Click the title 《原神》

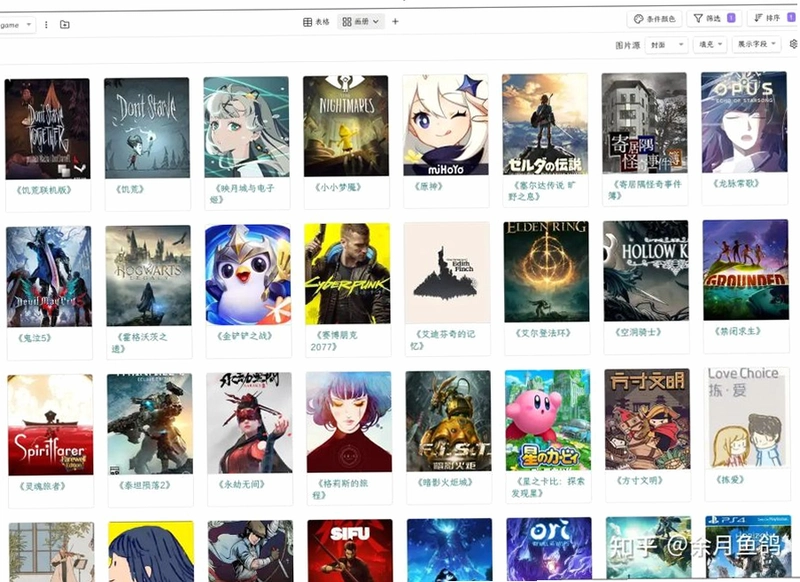(428, 186)
